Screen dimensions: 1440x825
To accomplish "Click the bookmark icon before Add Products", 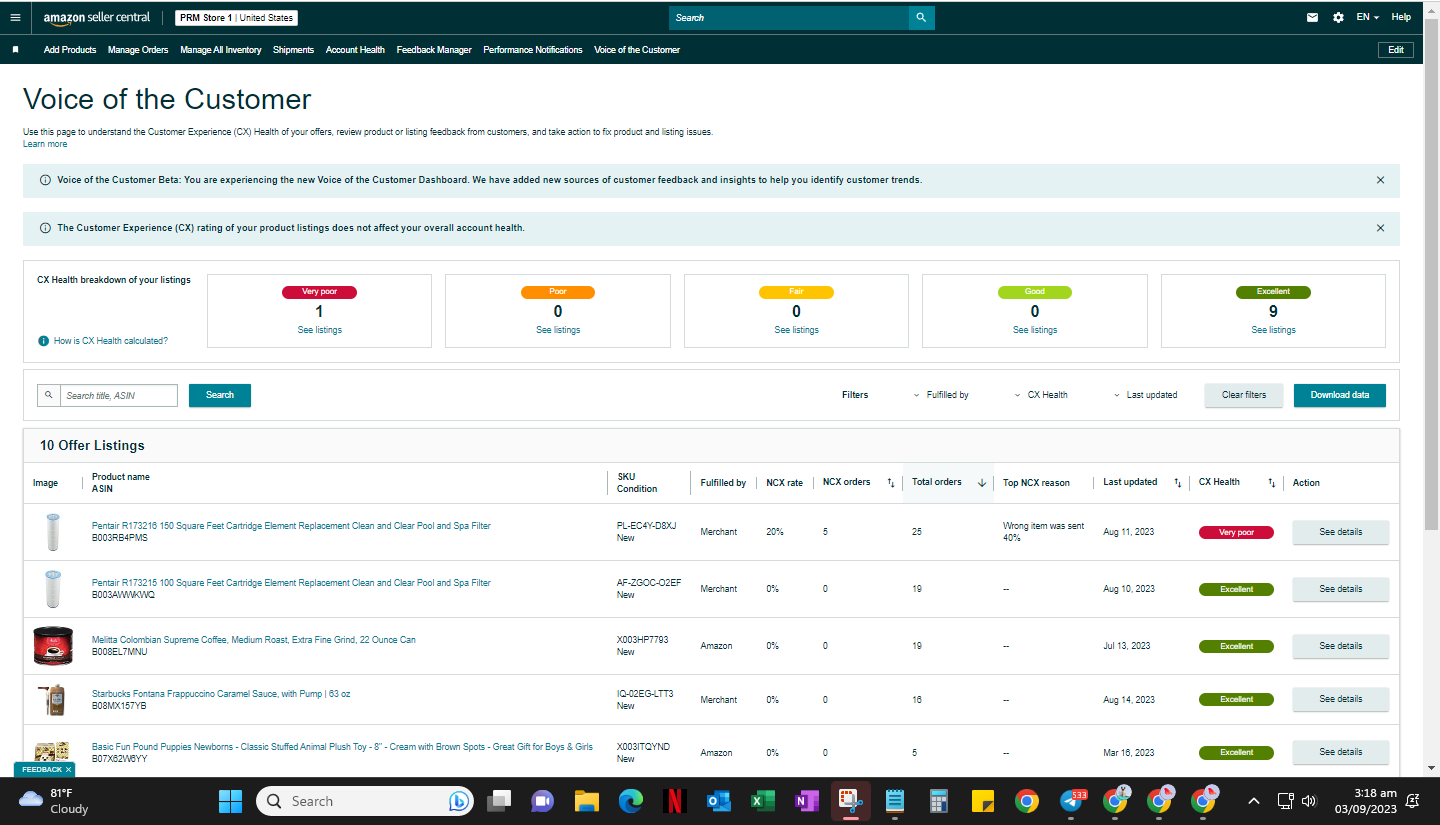I will pyautogui.click(x=15, y=49).
